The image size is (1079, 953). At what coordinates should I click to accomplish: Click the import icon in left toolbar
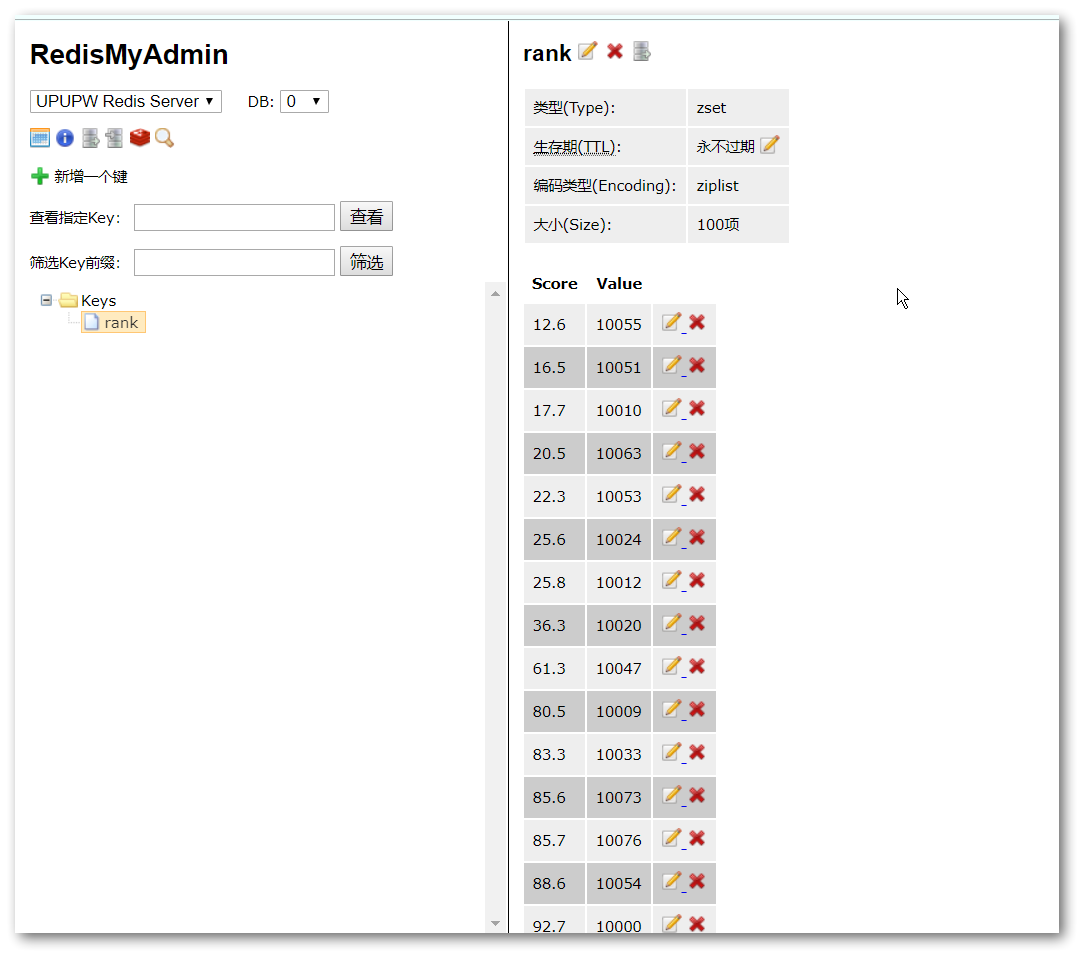[x=114, y=138]
